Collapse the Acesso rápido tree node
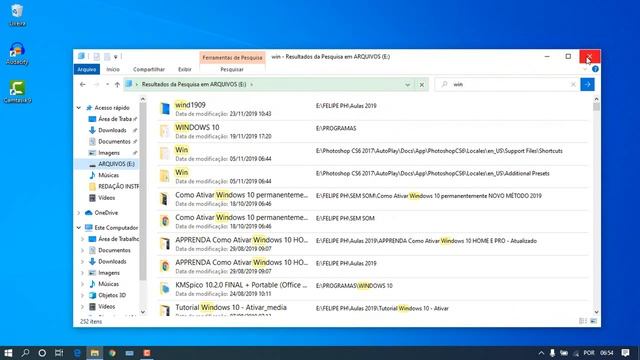Image resolution: width=640 pixels, height=360 pixels. 79,108
